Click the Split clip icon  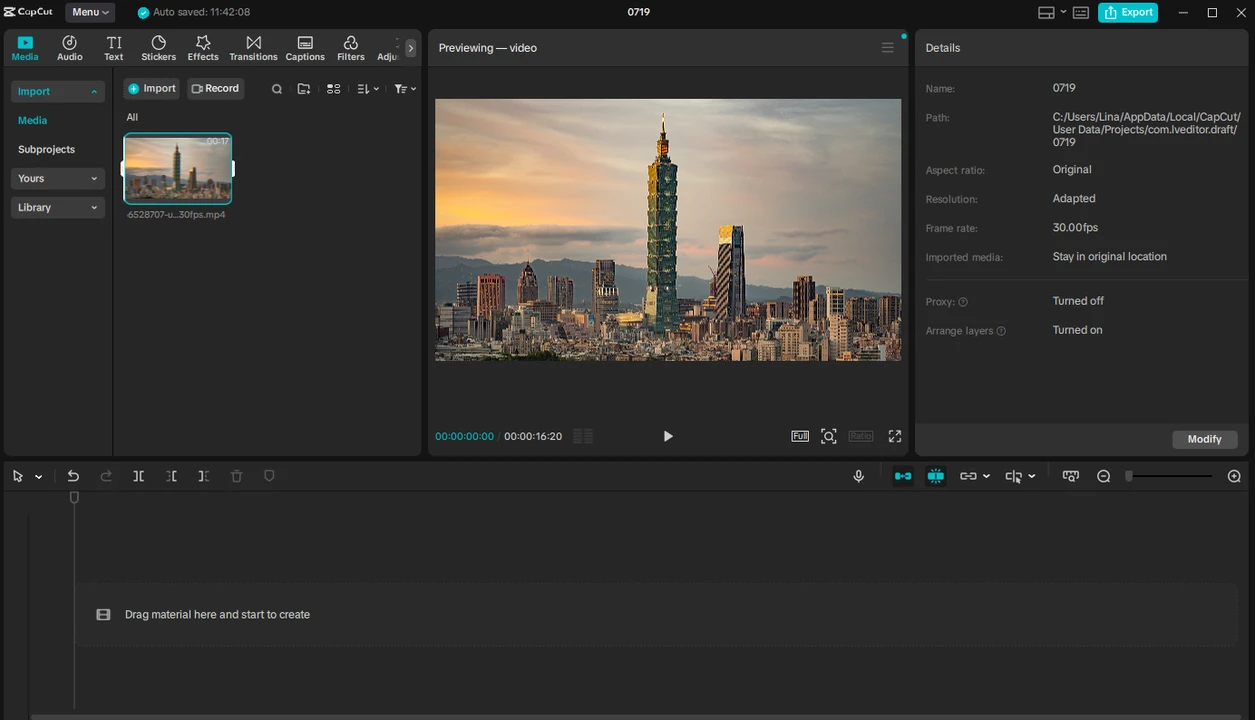[x=139, y=476]
